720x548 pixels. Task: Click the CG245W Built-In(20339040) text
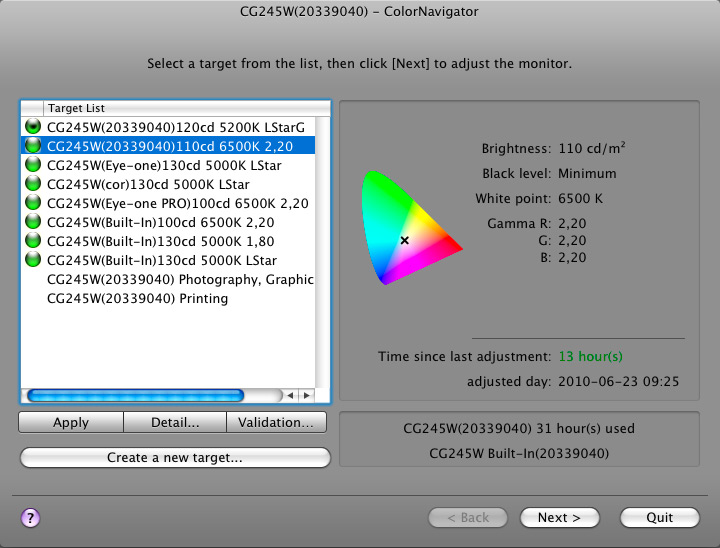point(519,453)
